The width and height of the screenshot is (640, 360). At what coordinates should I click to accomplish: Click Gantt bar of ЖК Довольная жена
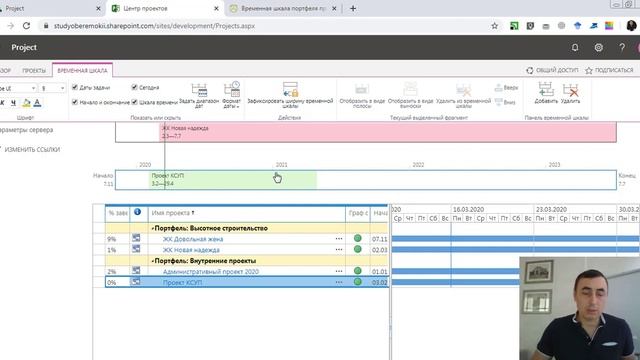point(515,239)
